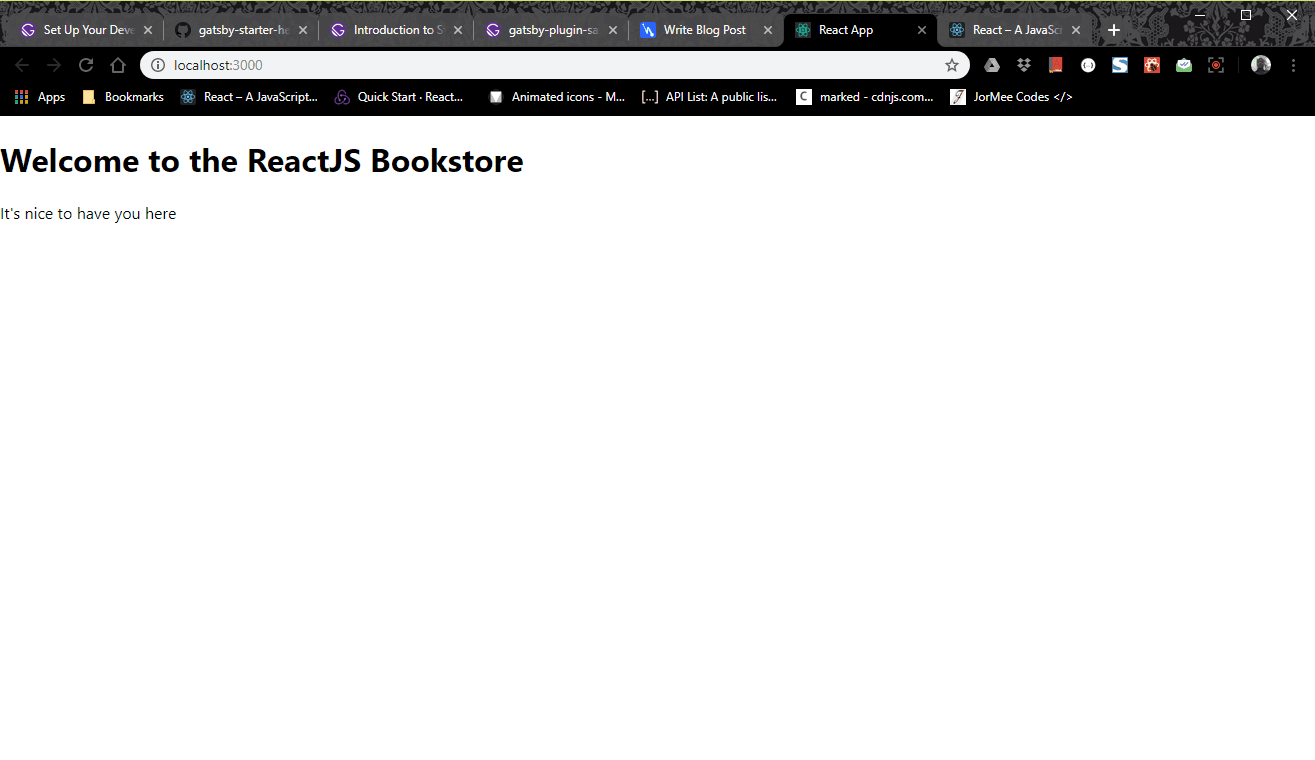Screen dimensions: 1315x760
Task: Open the Dropbox extension
Action: pos(1024,65)
